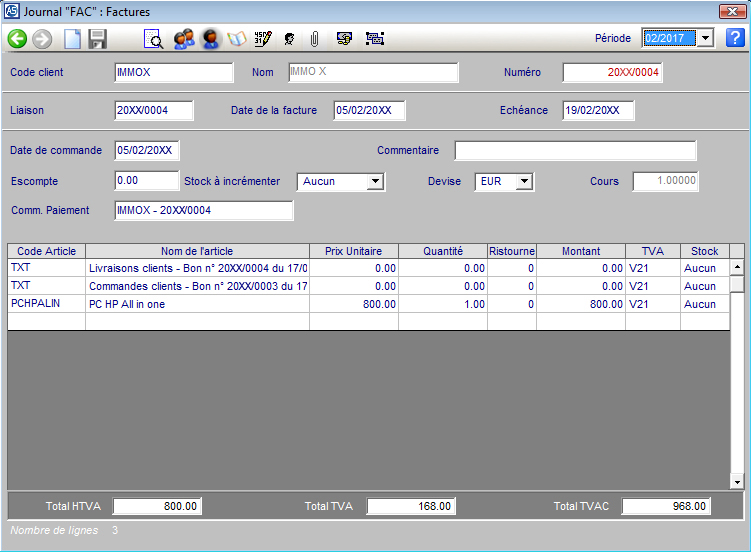Click the blue help question mark
This screenshot has width=751, height=552.
tap(735, 38)
